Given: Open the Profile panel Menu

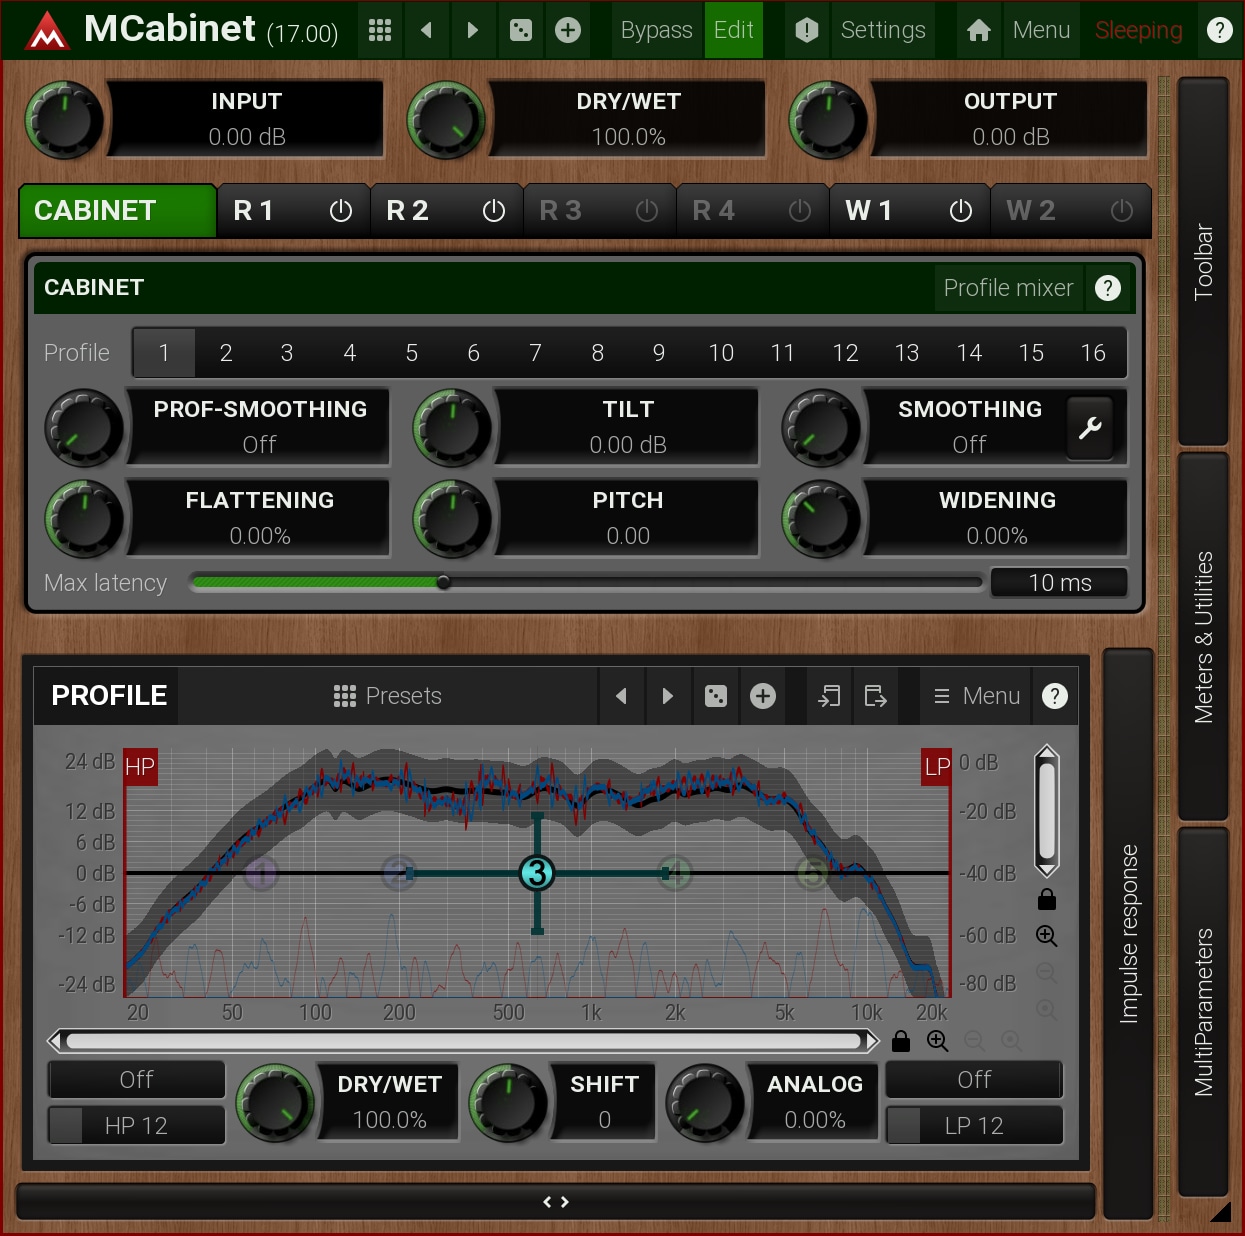Looking at the screenshot, I should 976,696.
